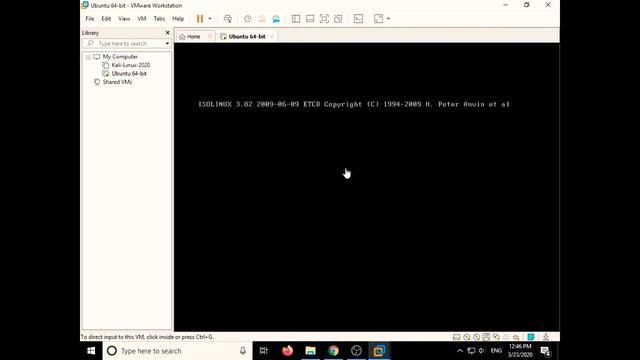The width and height of the screenshot is (640, 360).
Task: Click the printer device status icon
Action: (506, 337)
